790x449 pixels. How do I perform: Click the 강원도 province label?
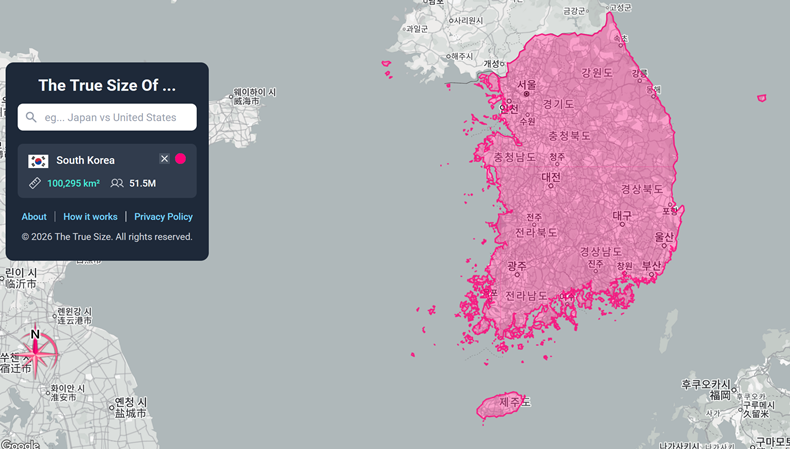pyautogui.click(x=597, y=73)
